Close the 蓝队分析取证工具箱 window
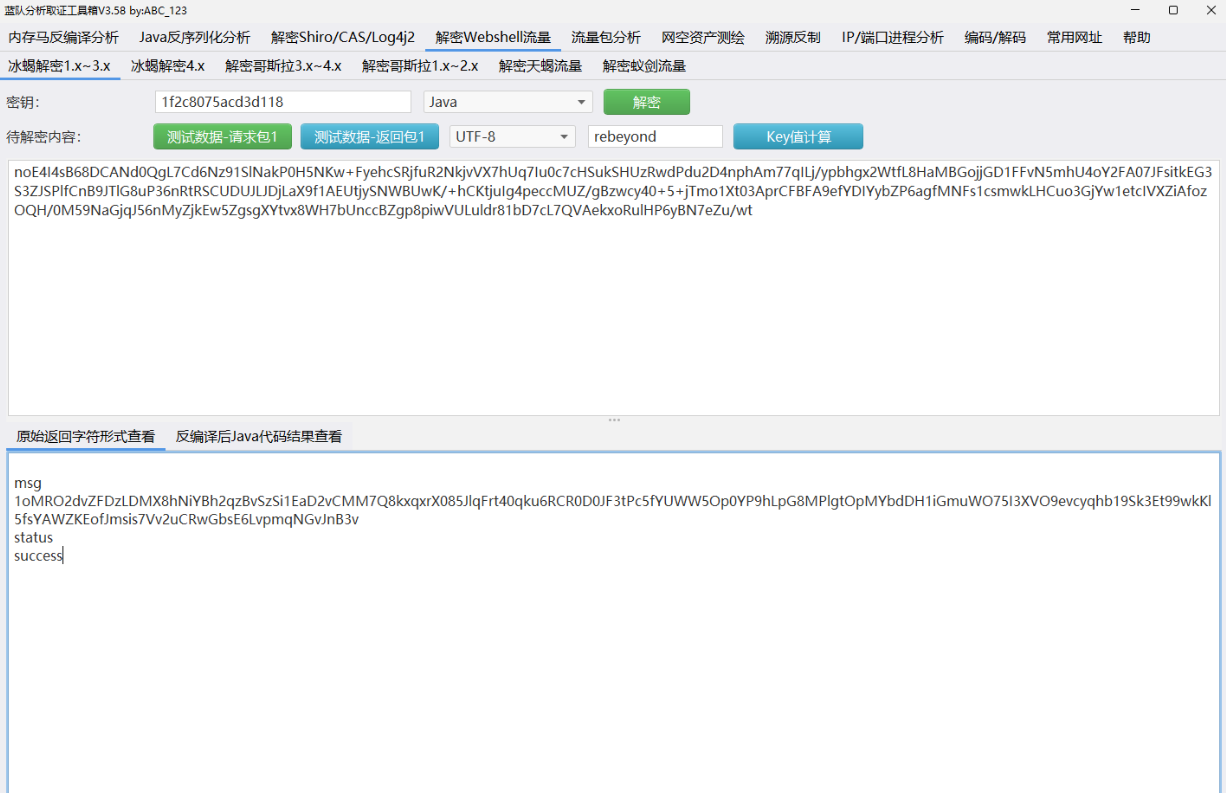Screen dimensions: 1226x793 click(x=1211, y=10)
